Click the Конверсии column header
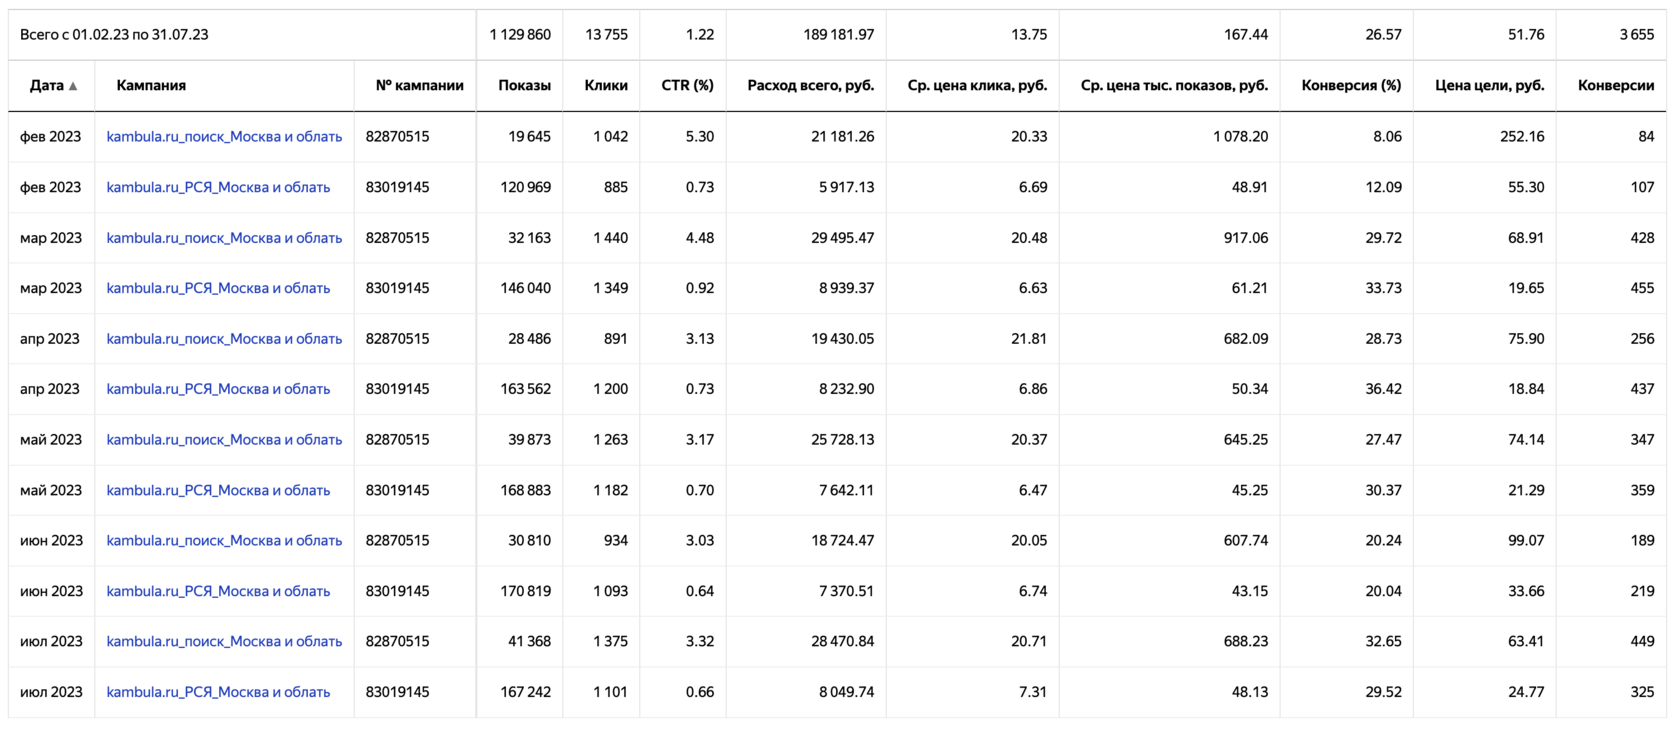The image size is (1680, 731). [x=1615, y=85]
